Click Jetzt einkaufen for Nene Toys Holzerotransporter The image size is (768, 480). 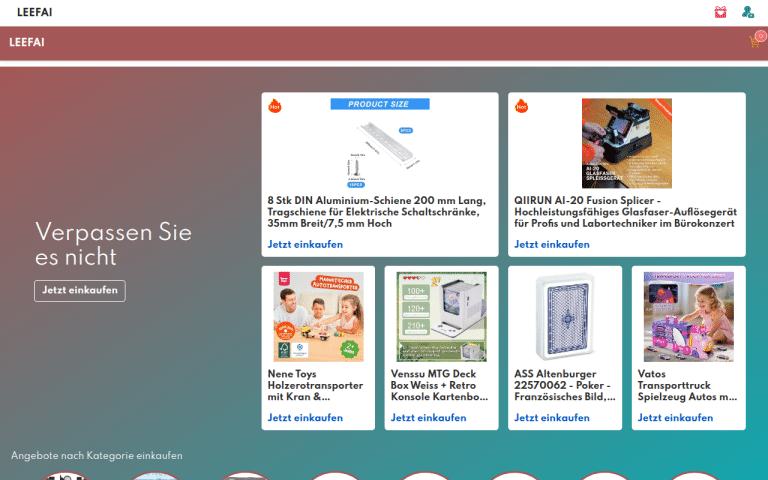point(305,418)
